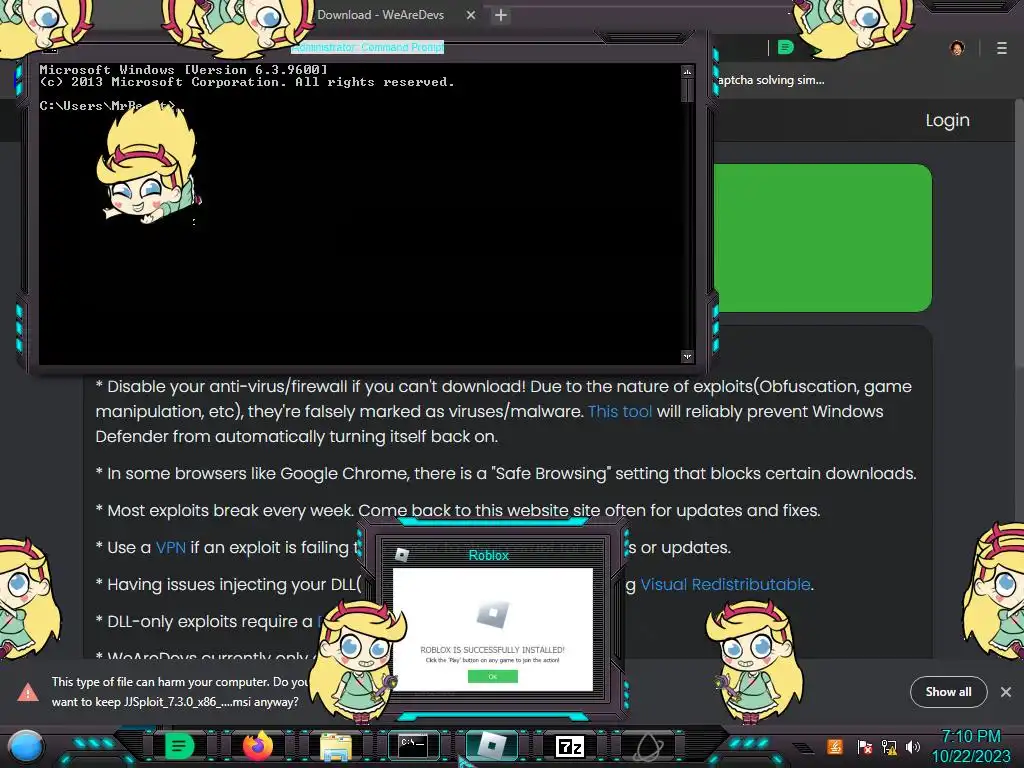Click the Java update tray icon
The image size is (1024, 768).
[x=835, y=746]
